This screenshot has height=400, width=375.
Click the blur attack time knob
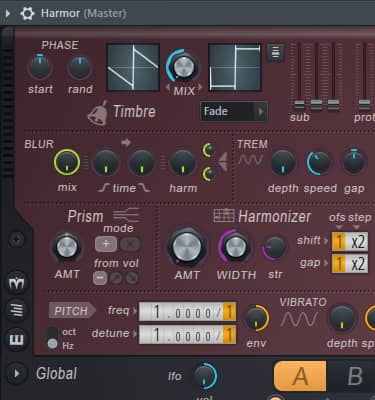point(106,163)
